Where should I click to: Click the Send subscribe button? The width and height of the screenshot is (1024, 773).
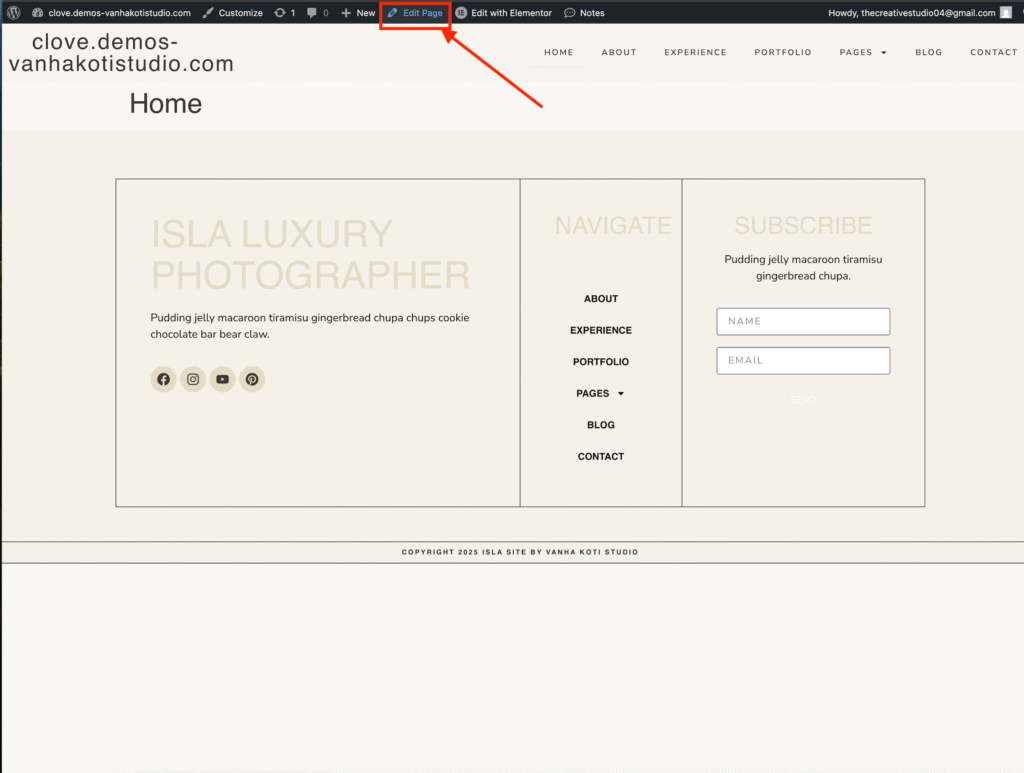[x=803, y=400]
